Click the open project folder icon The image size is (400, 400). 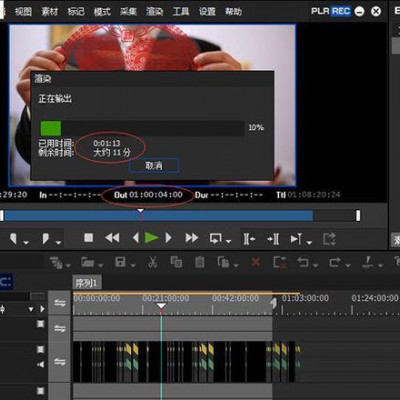(x=88, y=263)
